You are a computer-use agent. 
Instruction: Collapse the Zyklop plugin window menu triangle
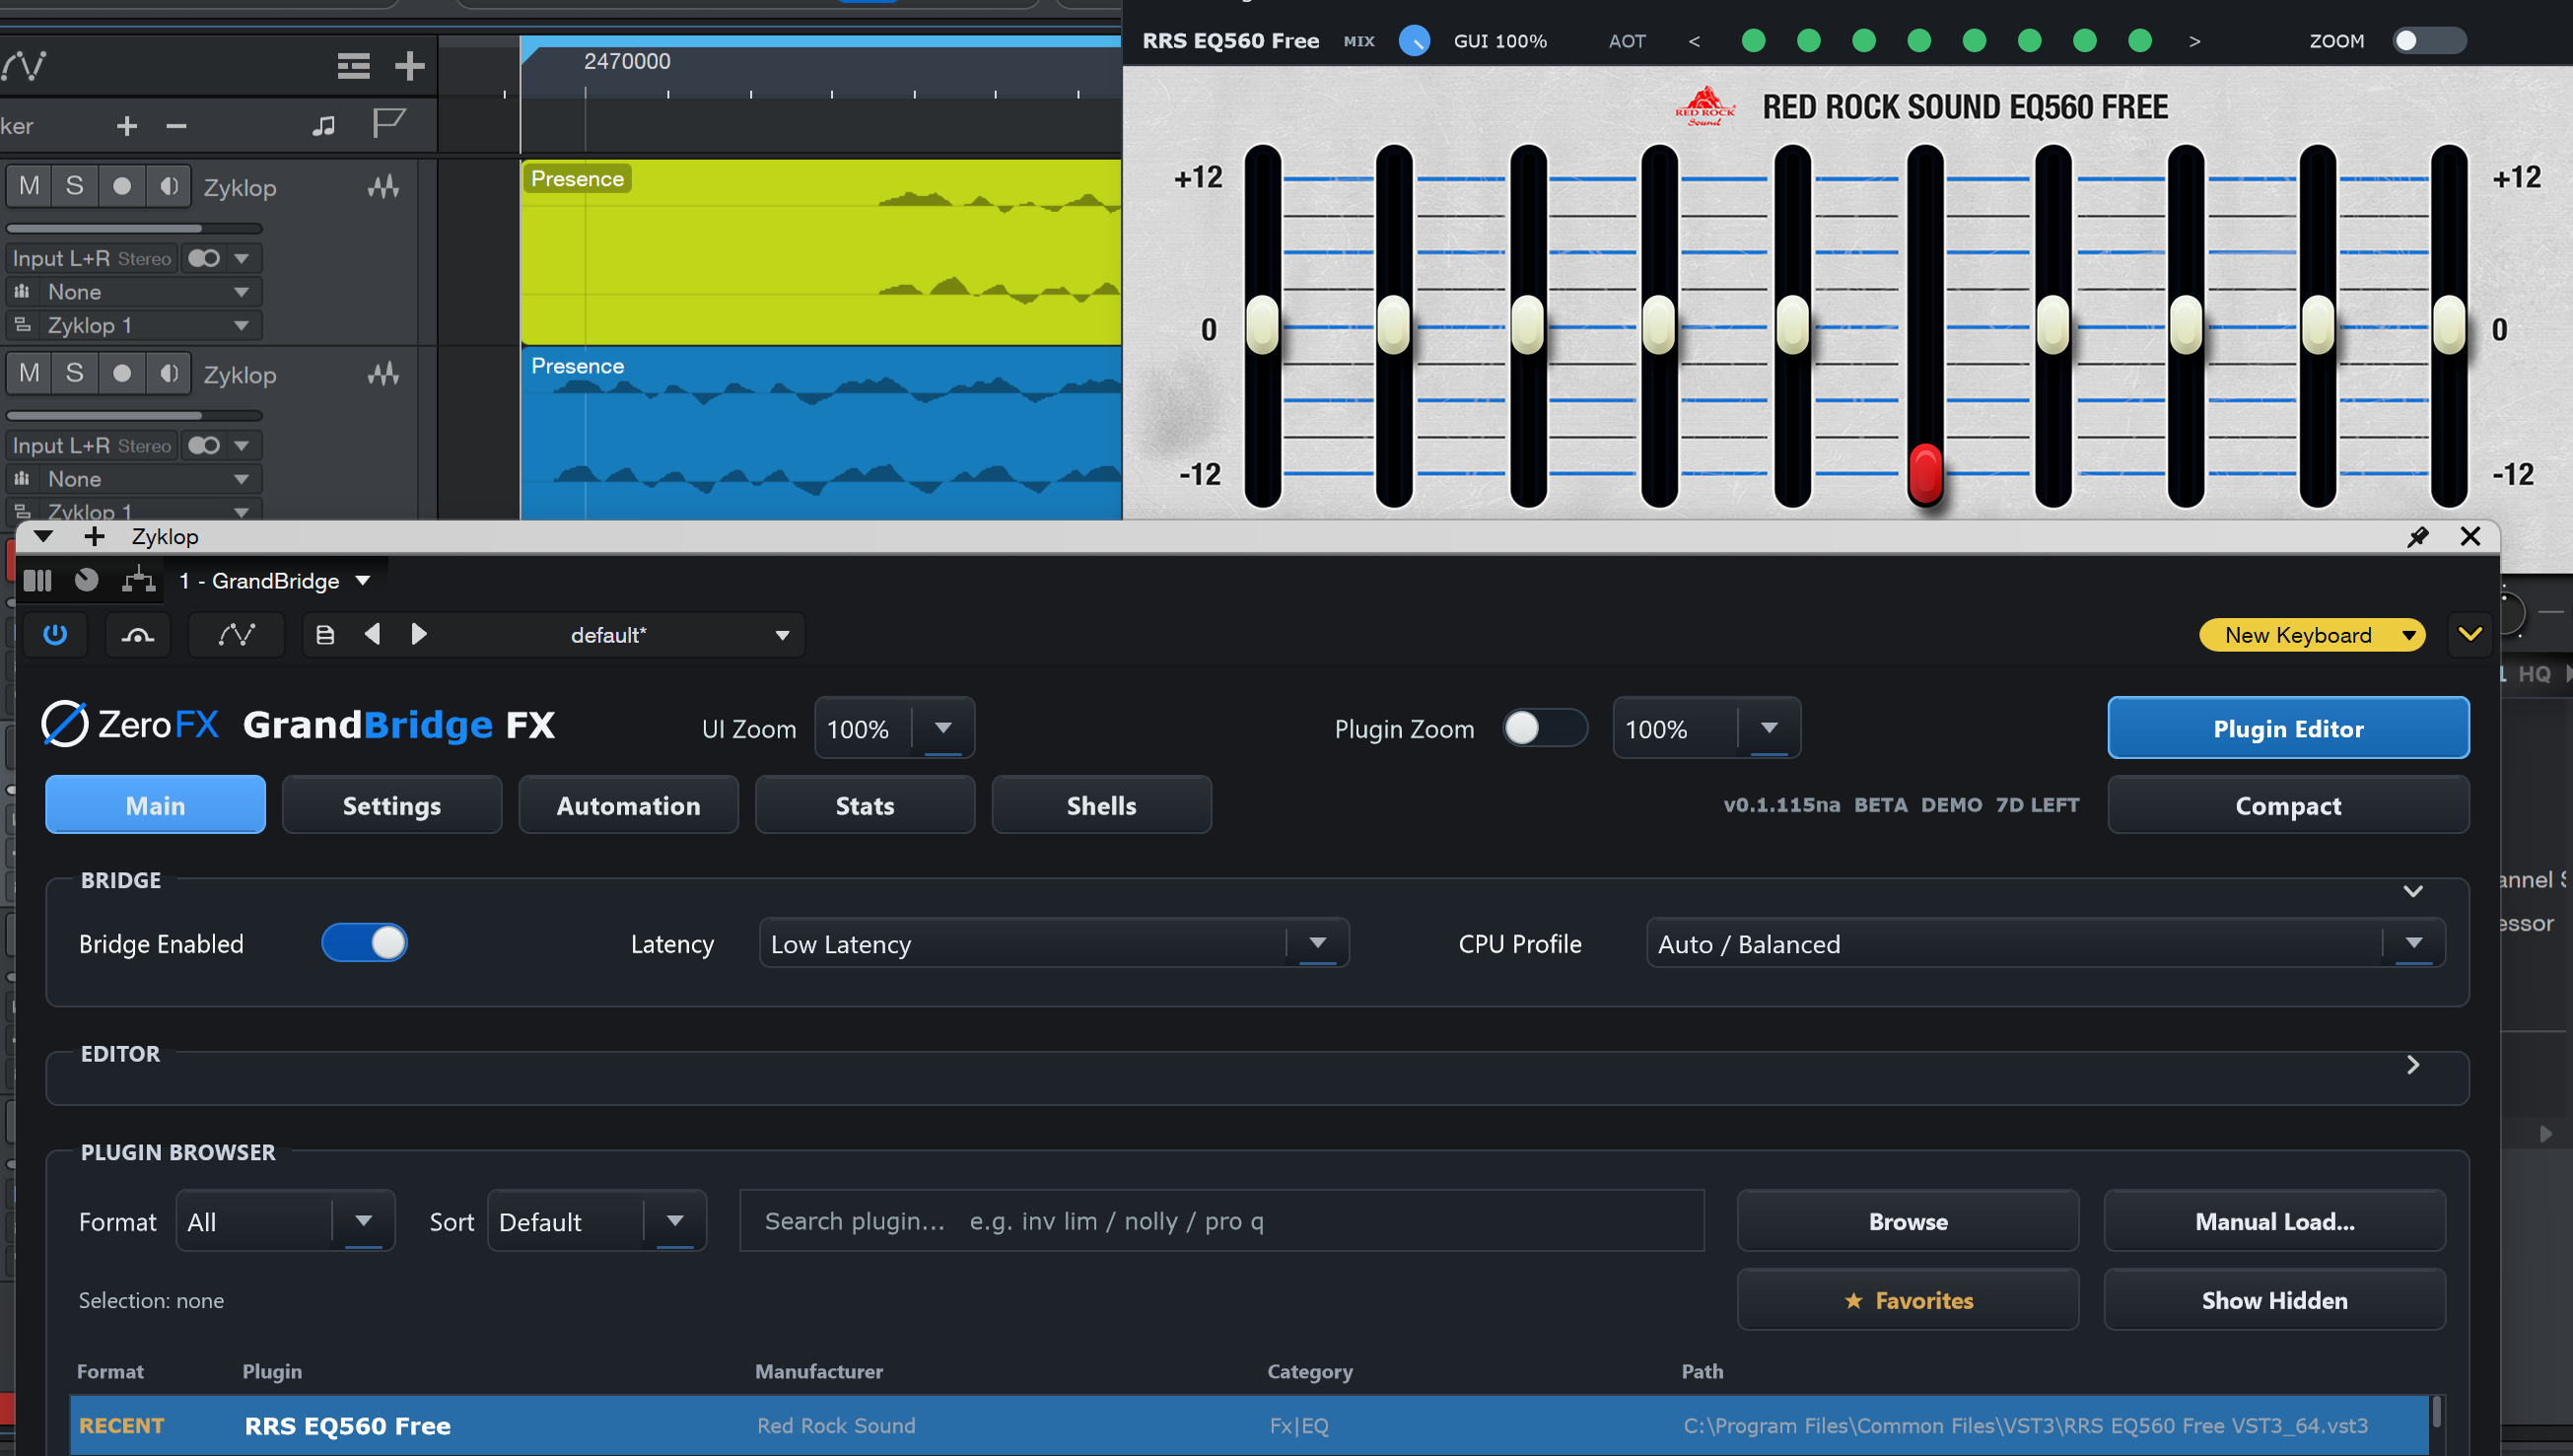pos(43,537)
